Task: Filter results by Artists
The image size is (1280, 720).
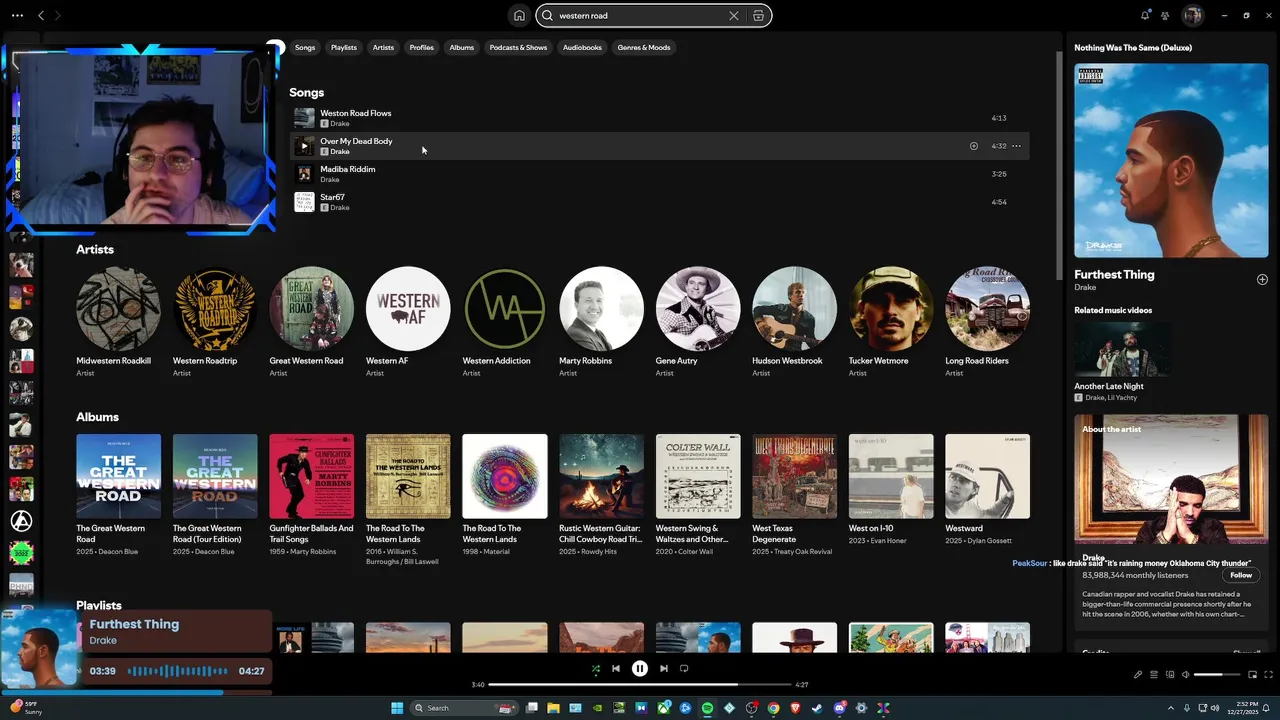Action: click(383, 47)
